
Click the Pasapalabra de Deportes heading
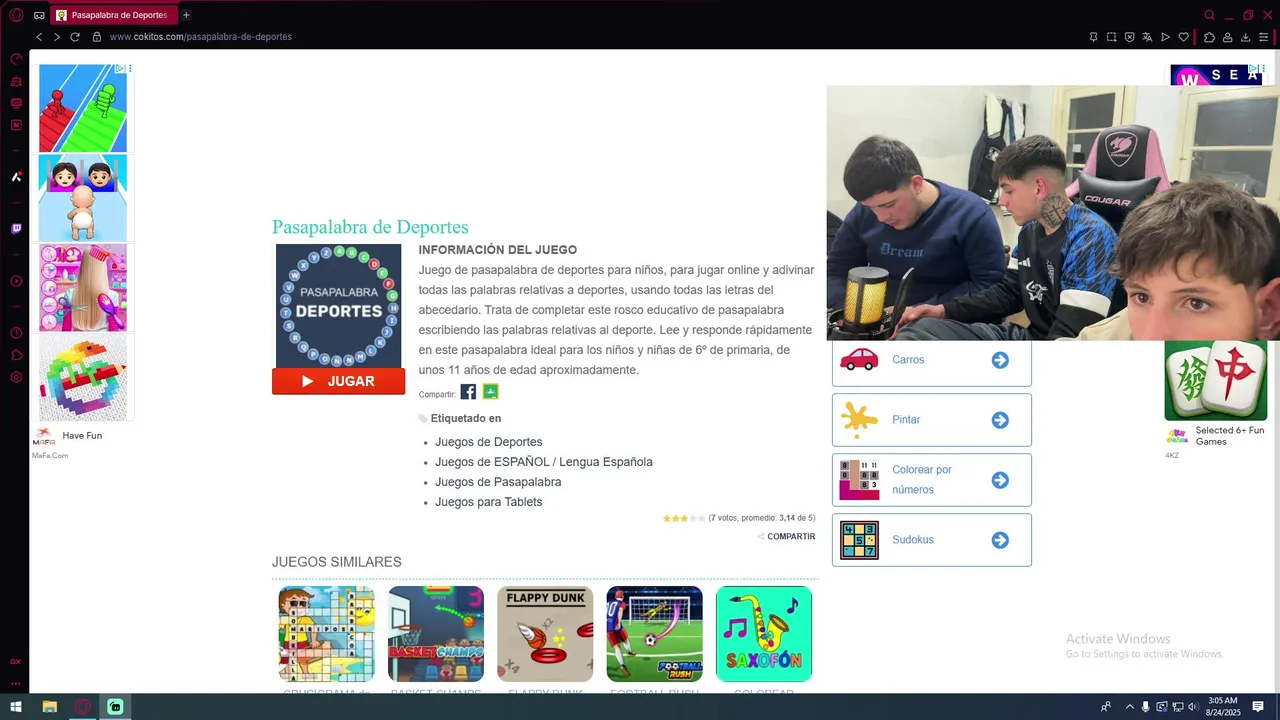(370, 227)
